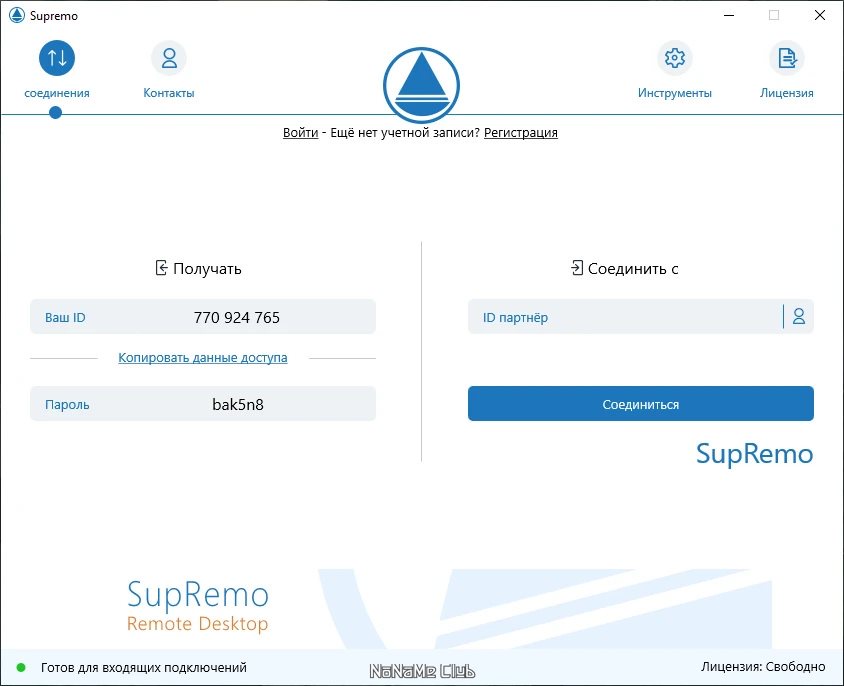Click the green ready status indicator dot
Viewport: 844px width, 686px height.
pos(21,668)
